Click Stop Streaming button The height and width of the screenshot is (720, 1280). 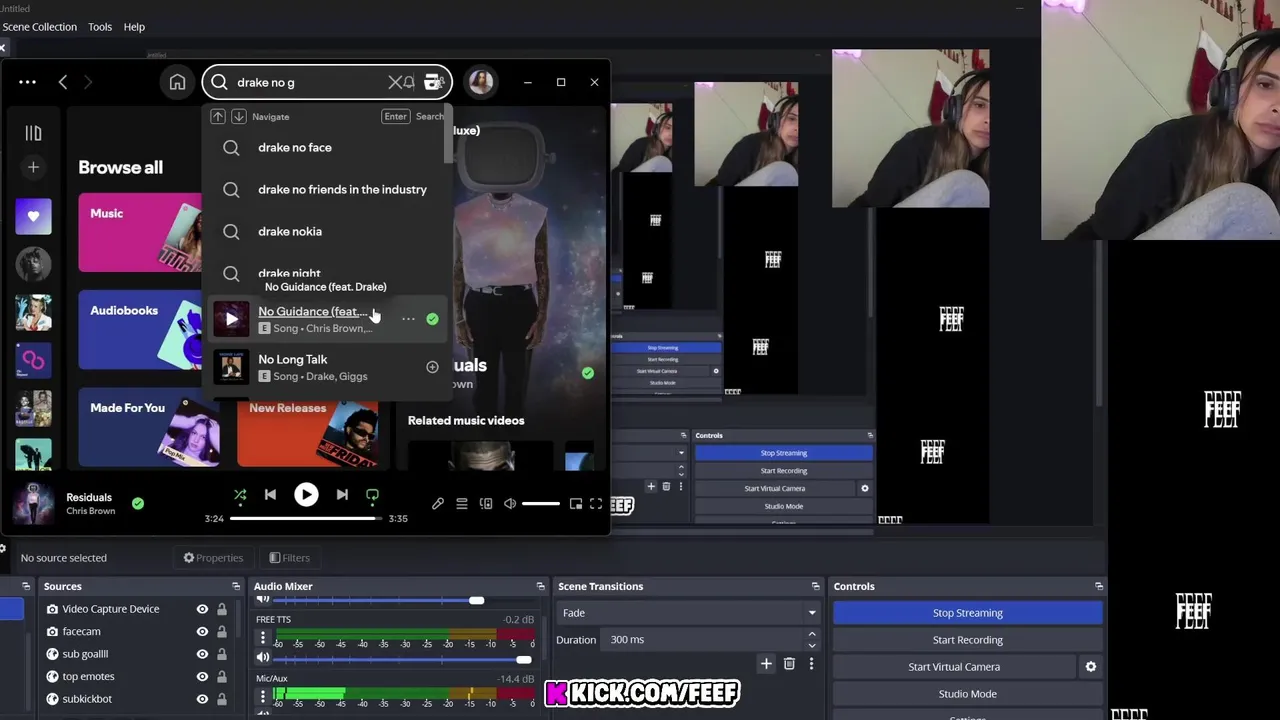click(967, 613)
